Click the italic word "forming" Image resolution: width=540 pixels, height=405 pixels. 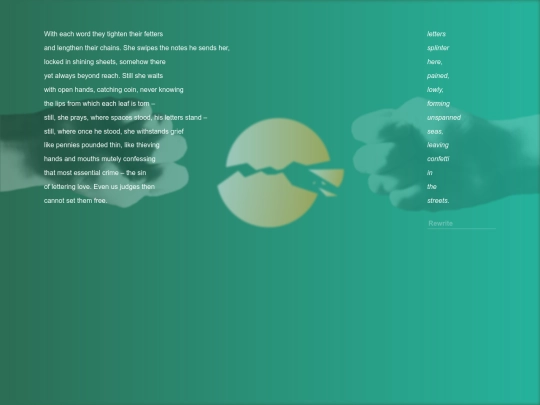(x=438, y=104)
